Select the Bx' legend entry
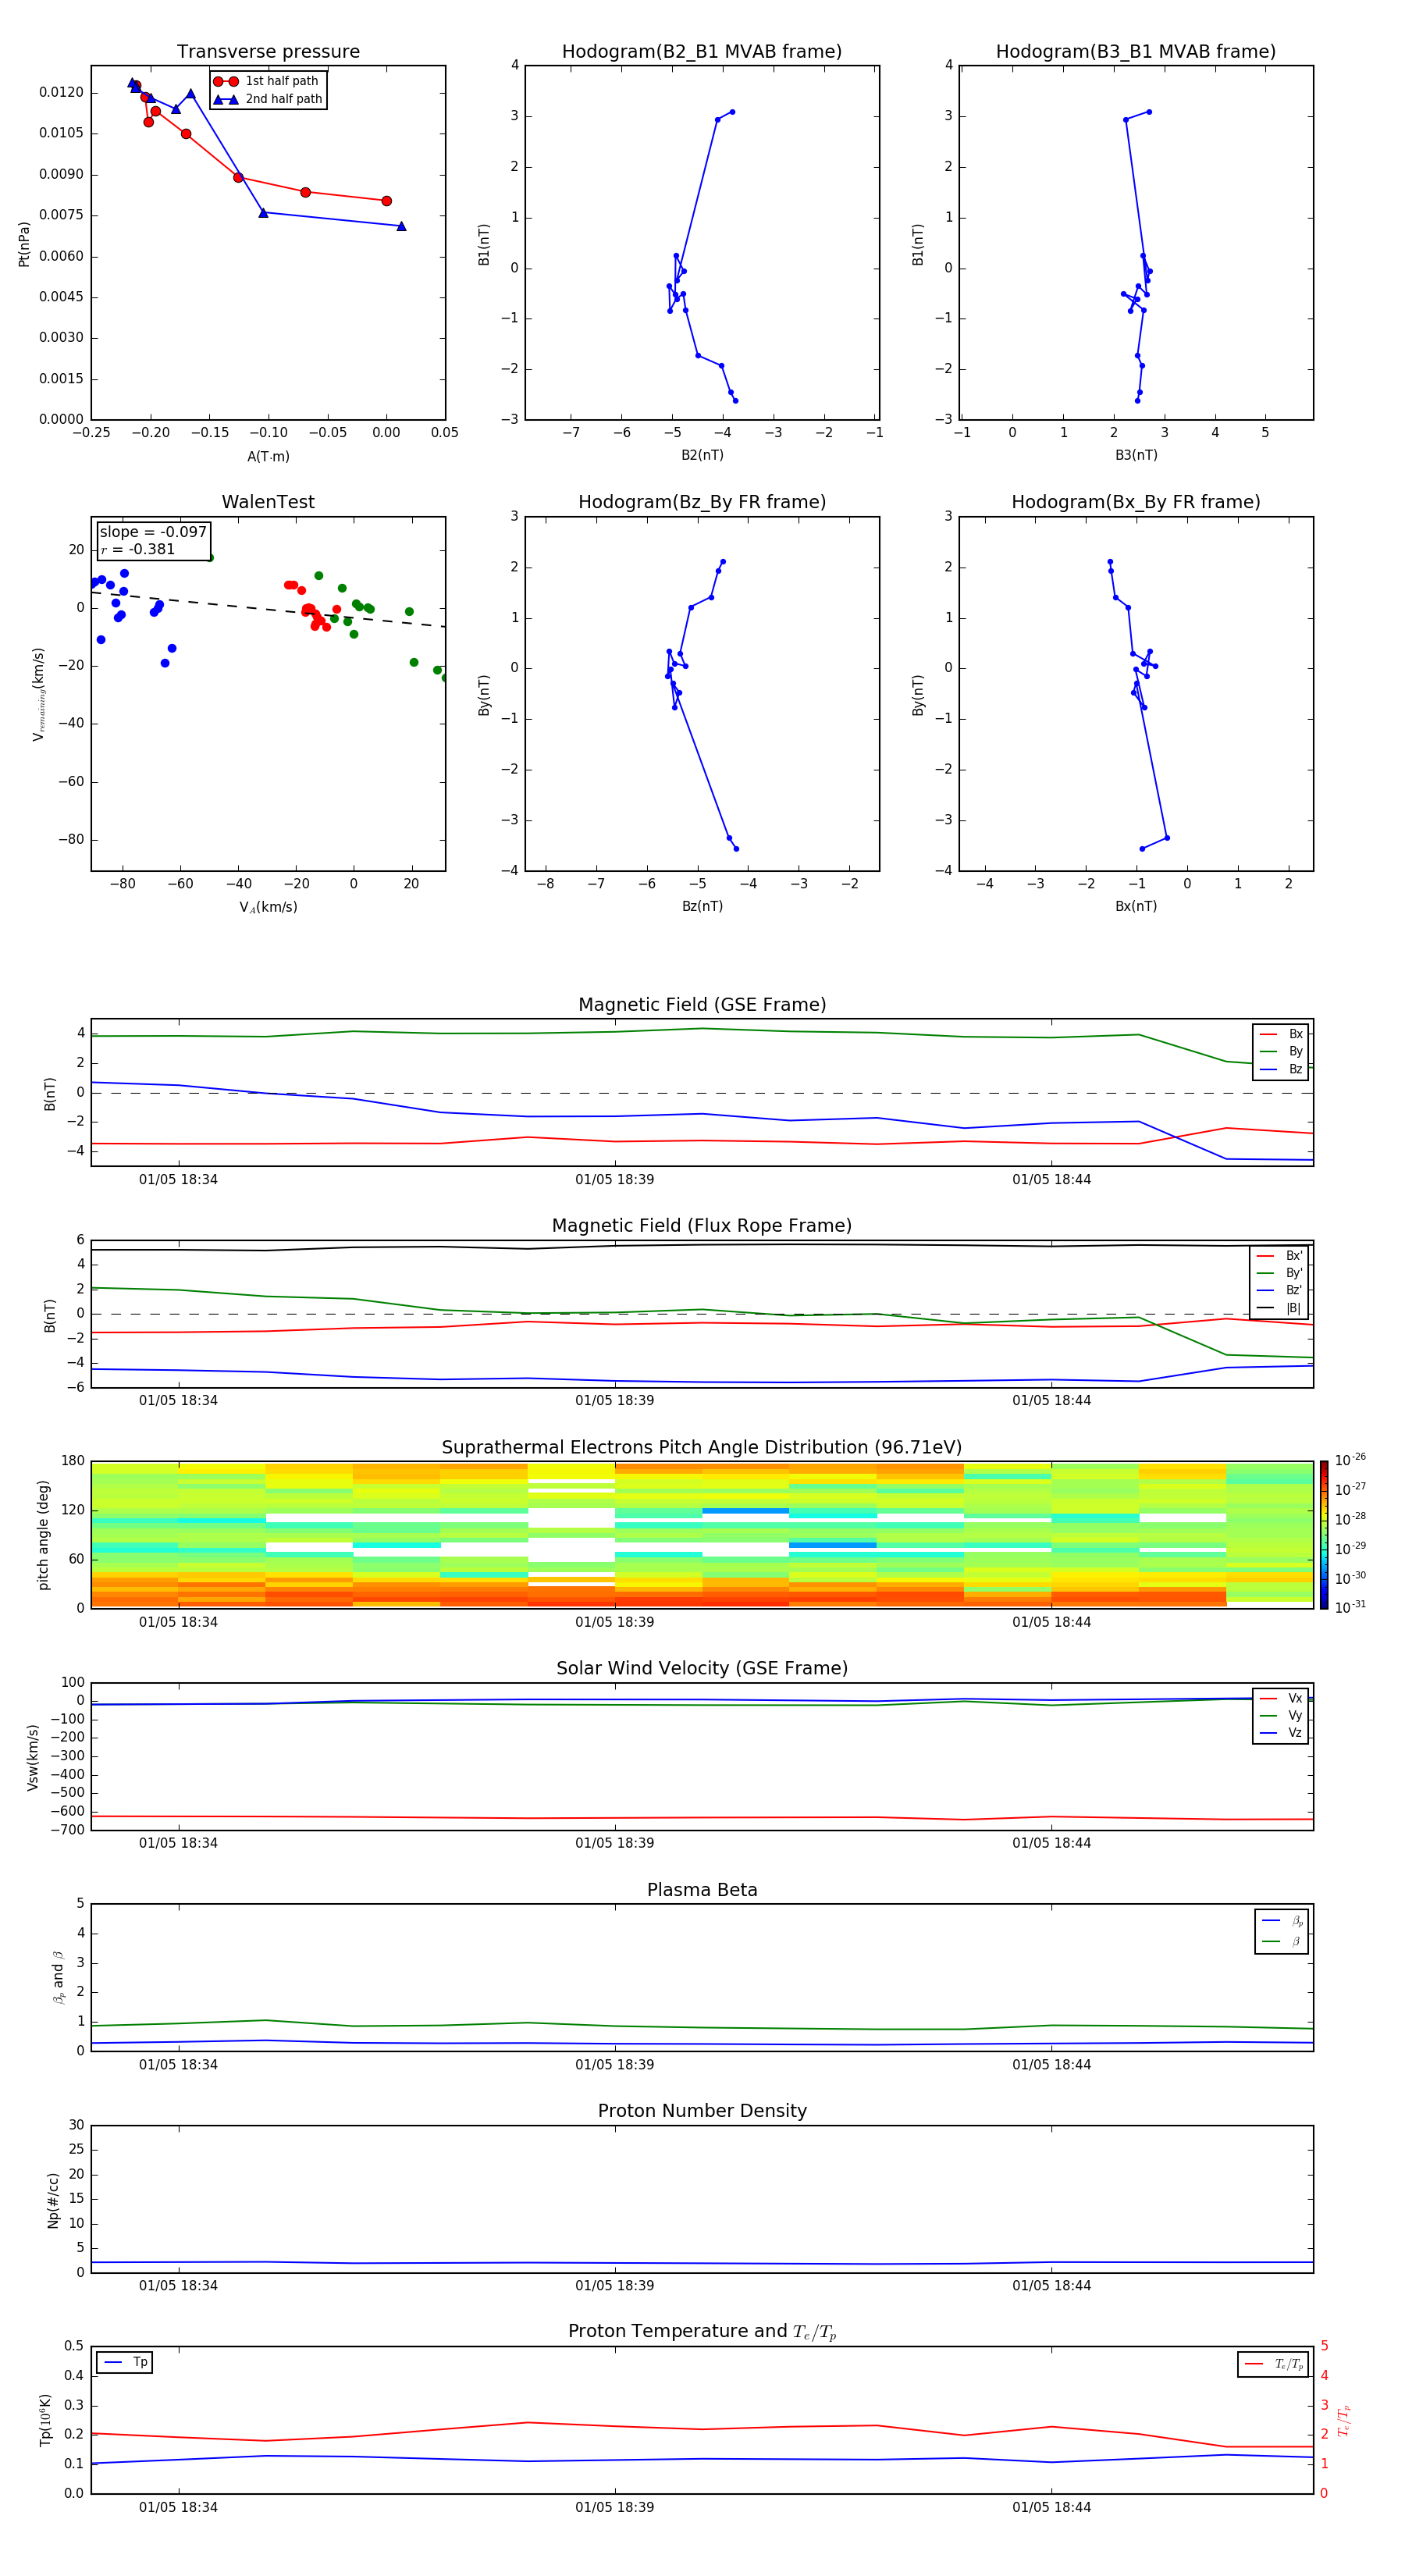Viewport: 1405px width, 2576px height. (x=1280, y=1256)
